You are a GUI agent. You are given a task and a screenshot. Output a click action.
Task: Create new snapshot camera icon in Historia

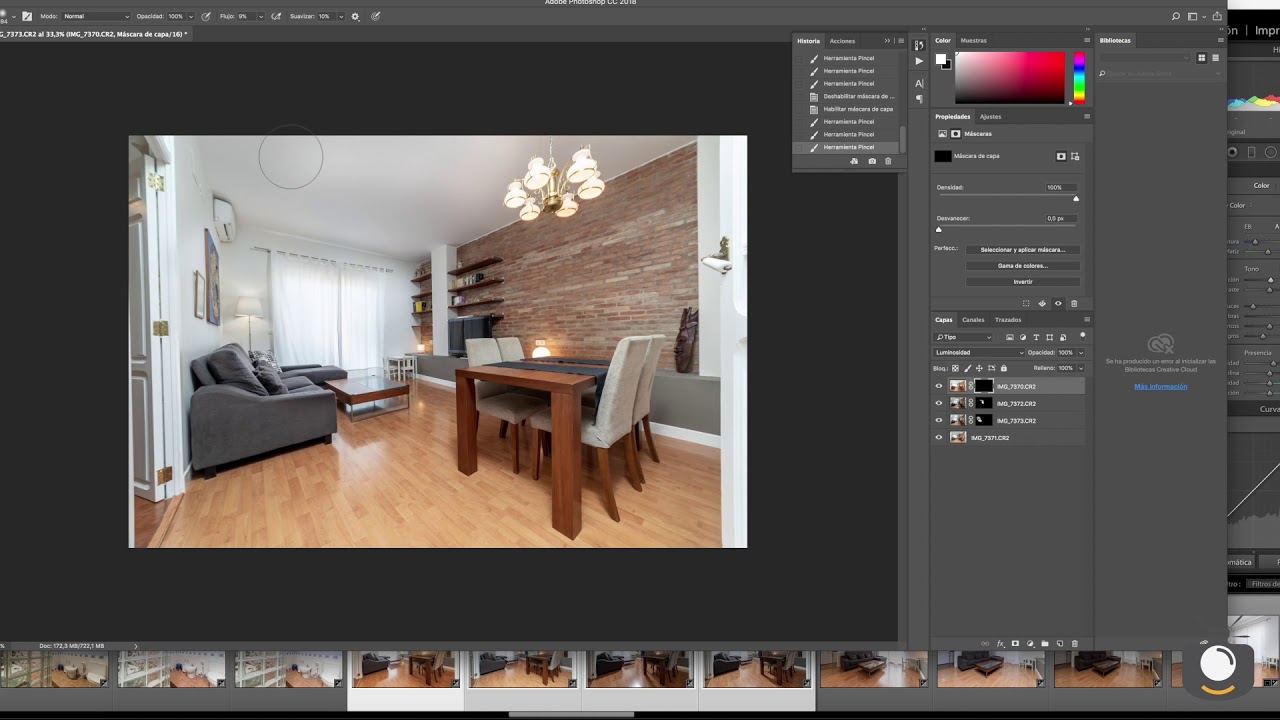[x=872, y=161]
